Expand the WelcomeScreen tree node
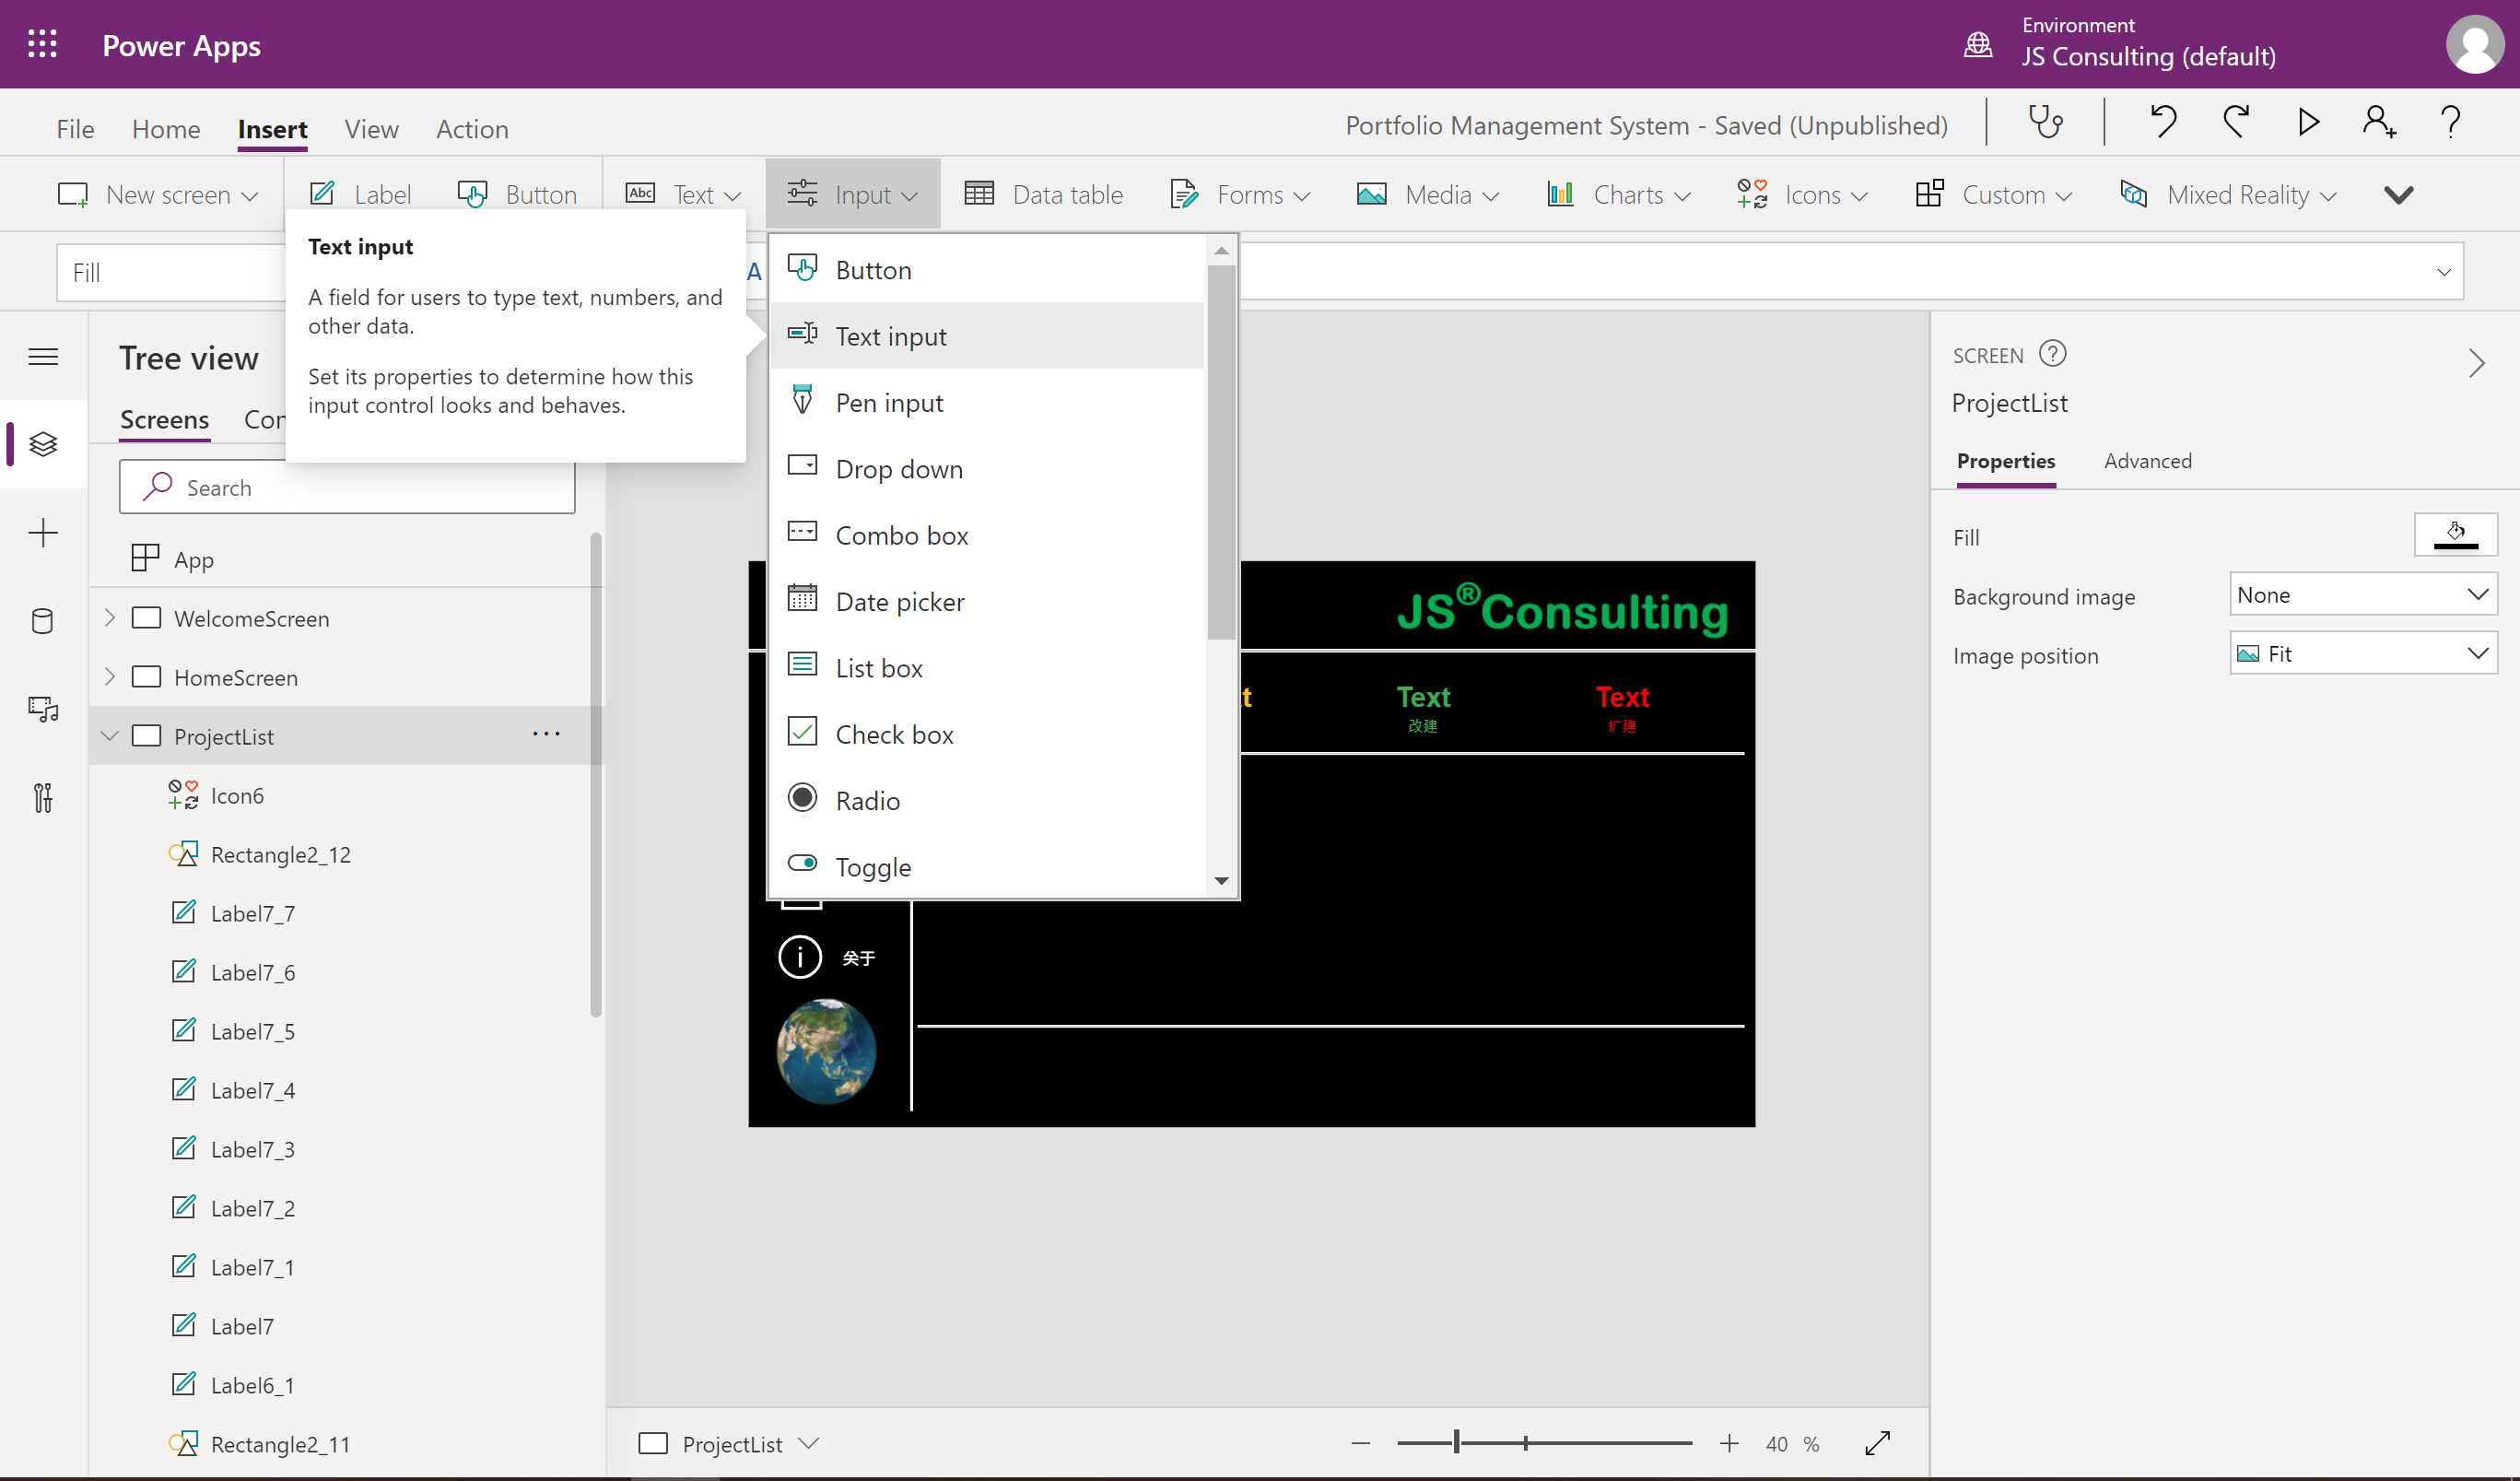This screenshot has width=2520, height=1481. click(x=110, y=618)
